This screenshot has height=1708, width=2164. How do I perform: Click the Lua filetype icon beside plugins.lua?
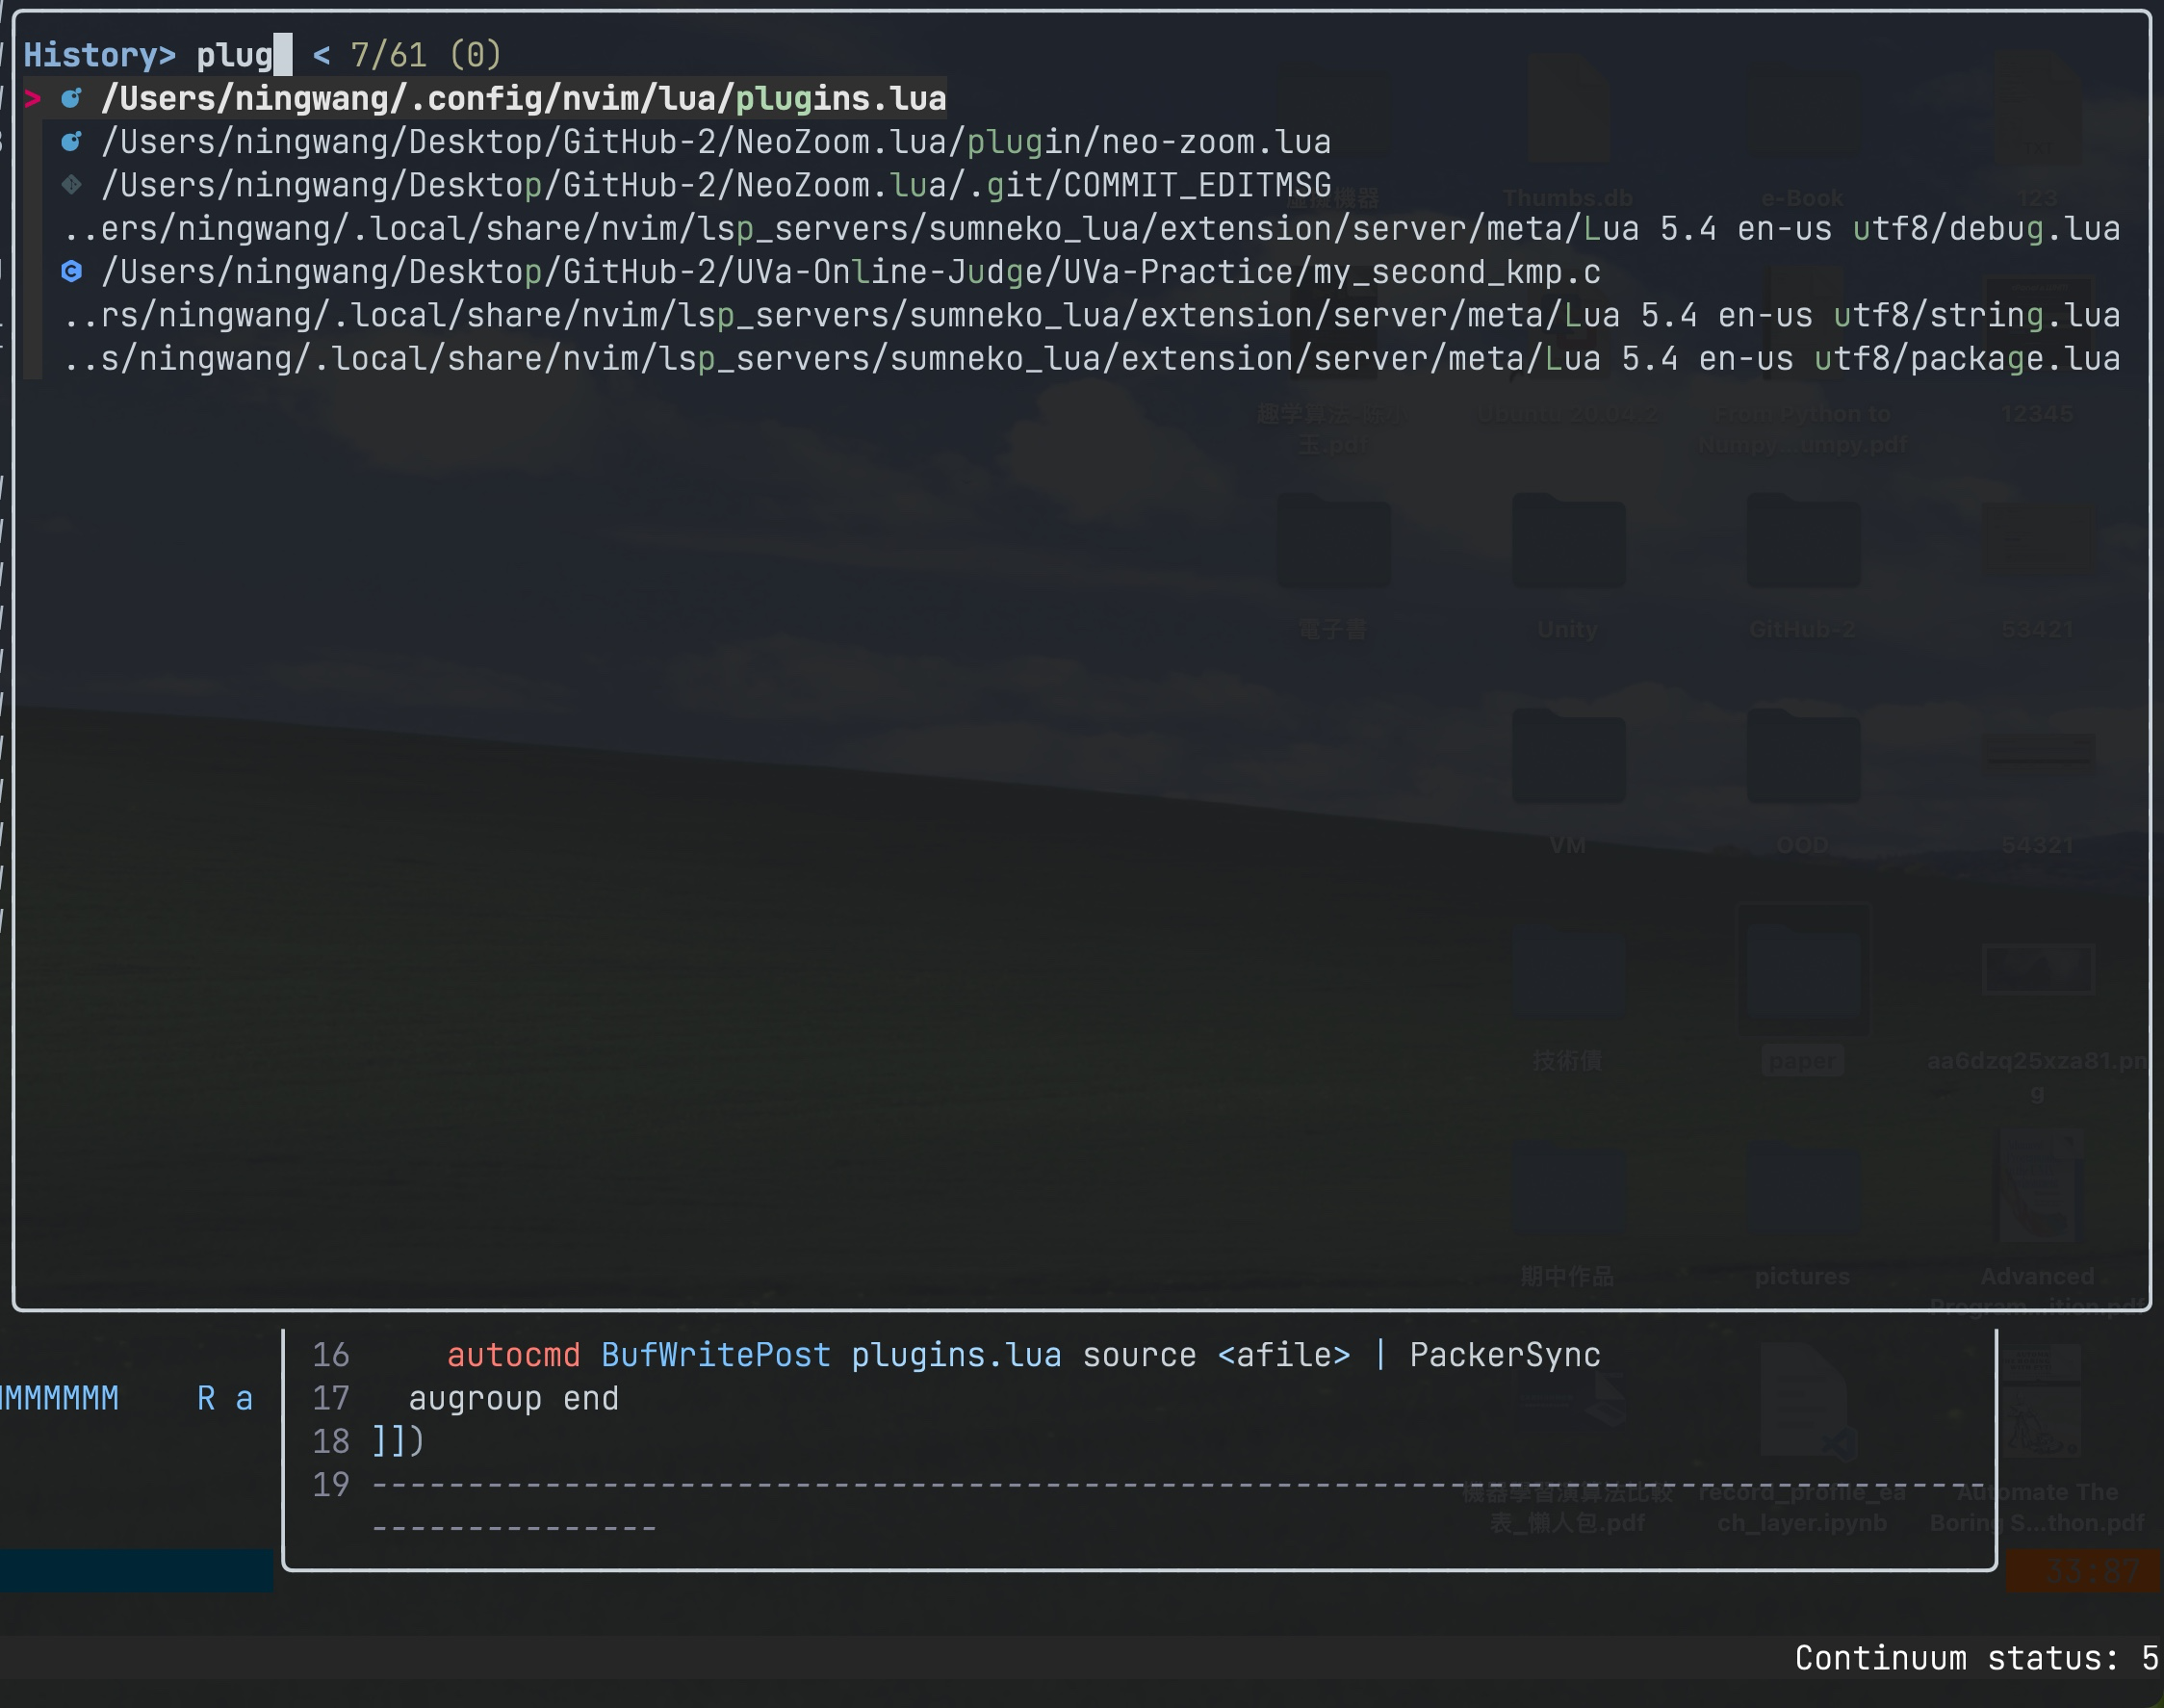[x=70, y=97]
